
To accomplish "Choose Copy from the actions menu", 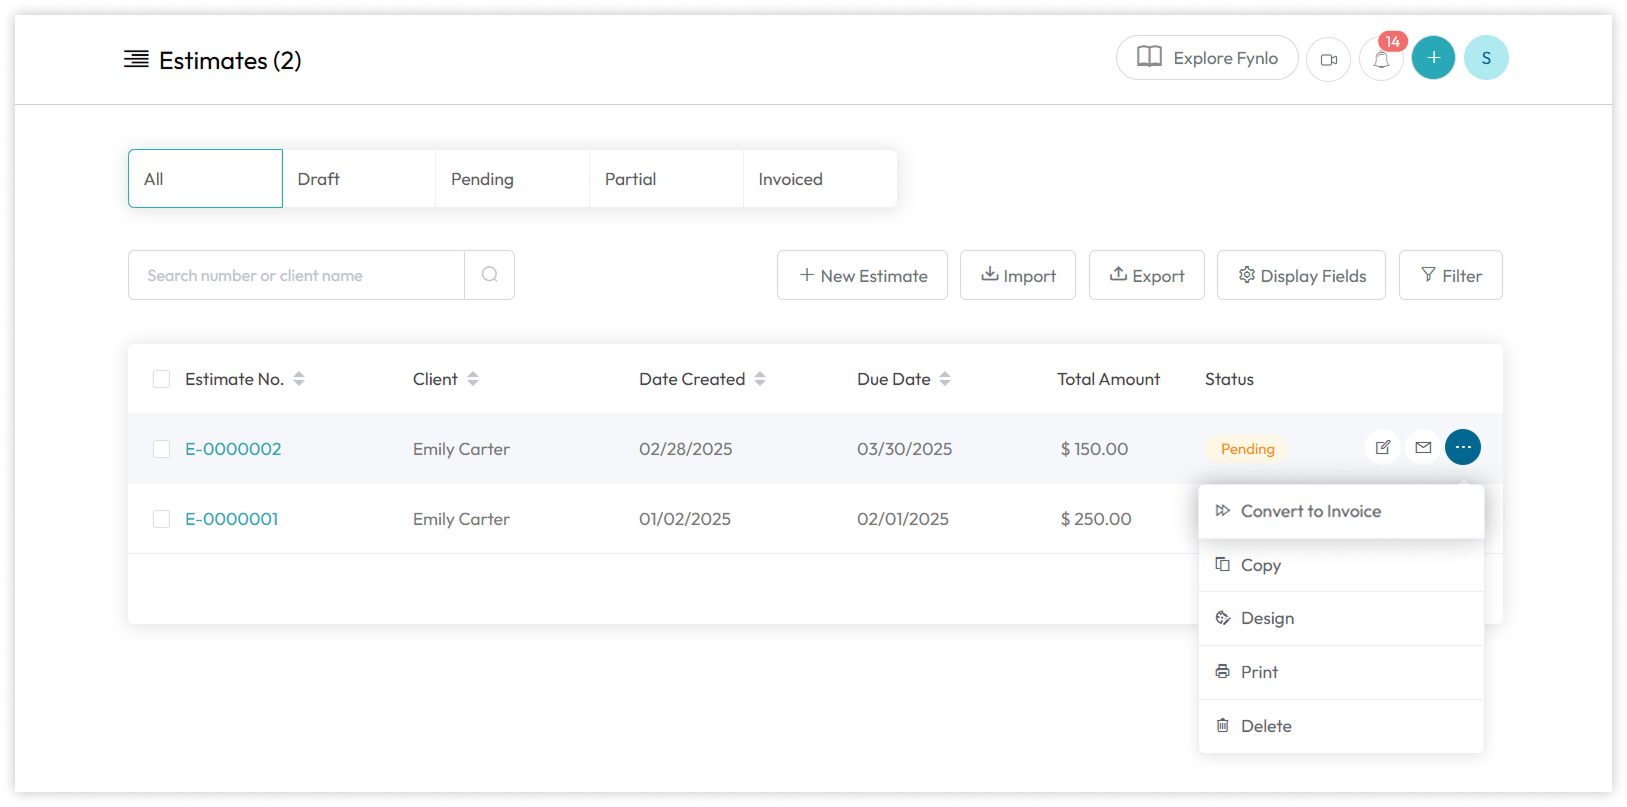I will [1341, 565].
